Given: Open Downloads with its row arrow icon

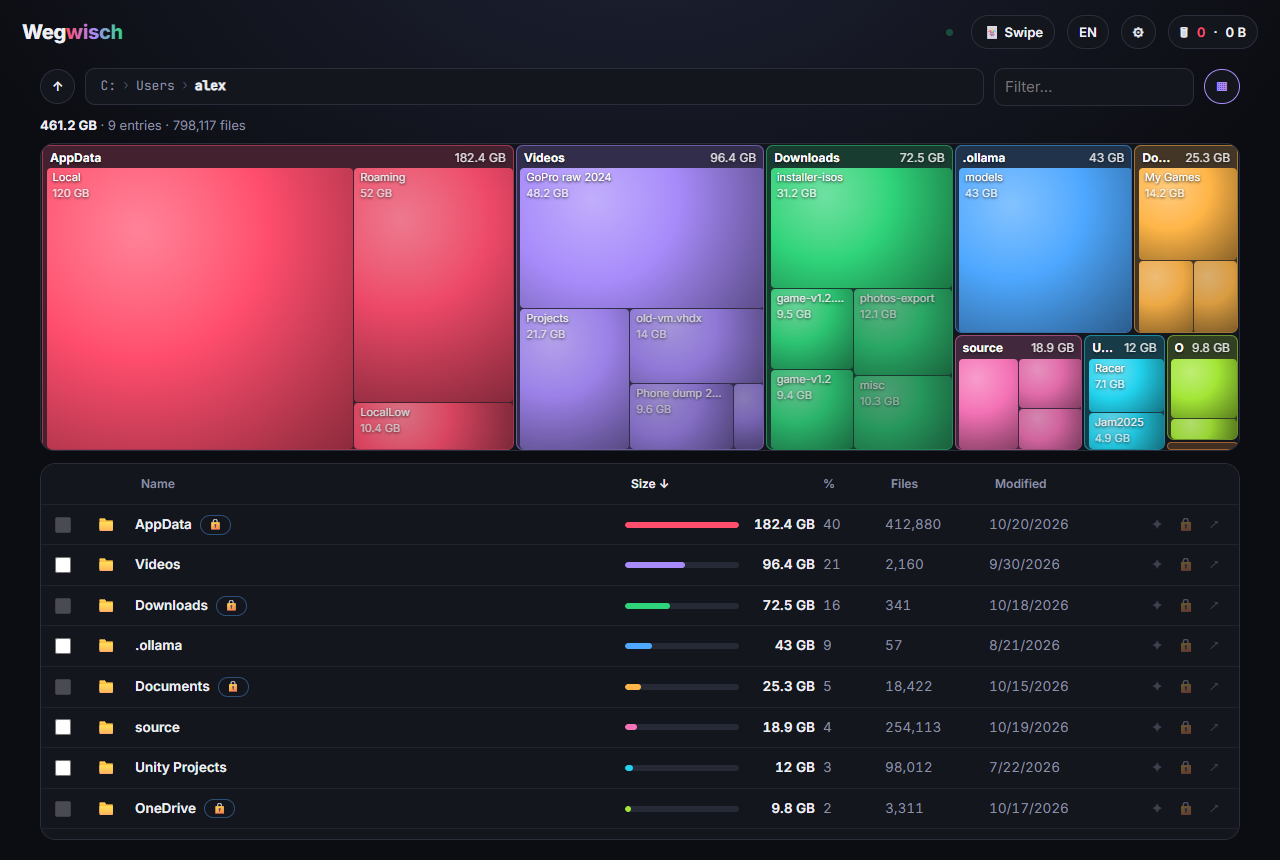Looking at the screenshot, I should point(1214,605).
